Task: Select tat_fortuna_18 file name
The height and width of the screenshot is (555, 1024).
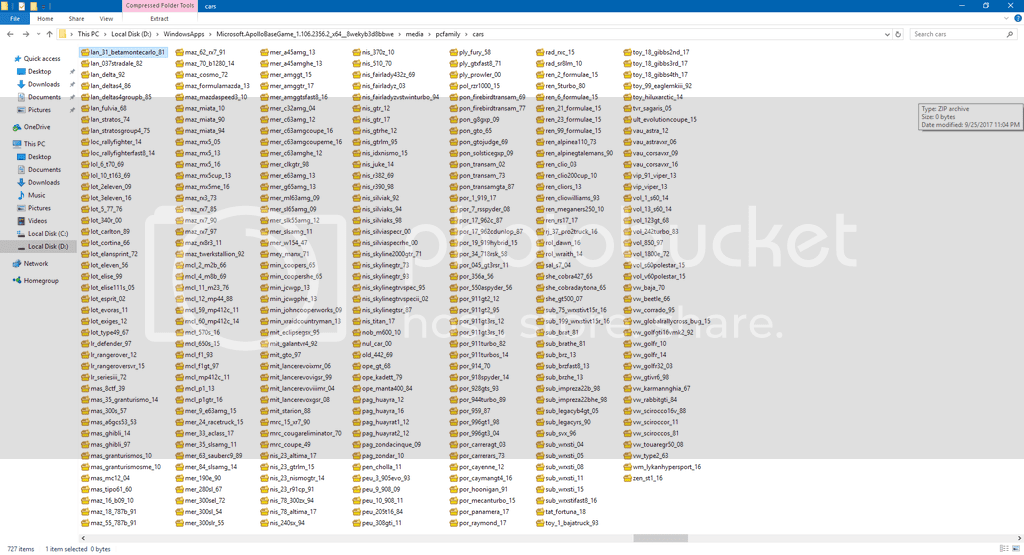Action: (x=566, y=512)
